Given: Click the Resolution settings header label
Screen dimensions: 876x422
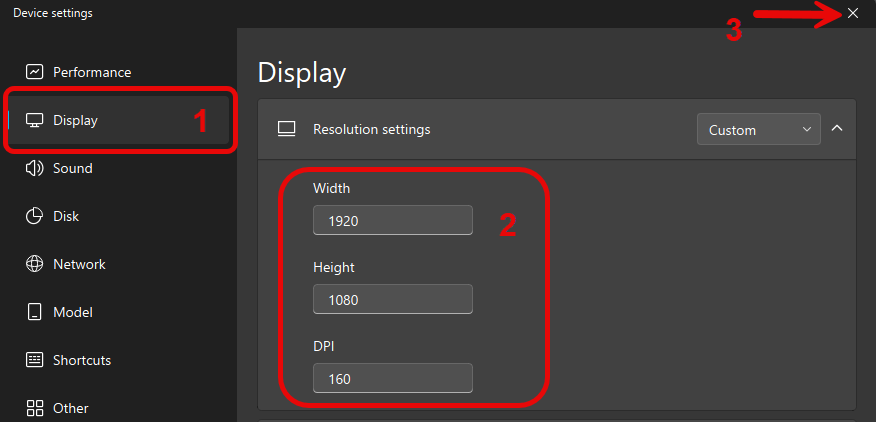Looking at the screenshot, I should (x=371, y=129).
